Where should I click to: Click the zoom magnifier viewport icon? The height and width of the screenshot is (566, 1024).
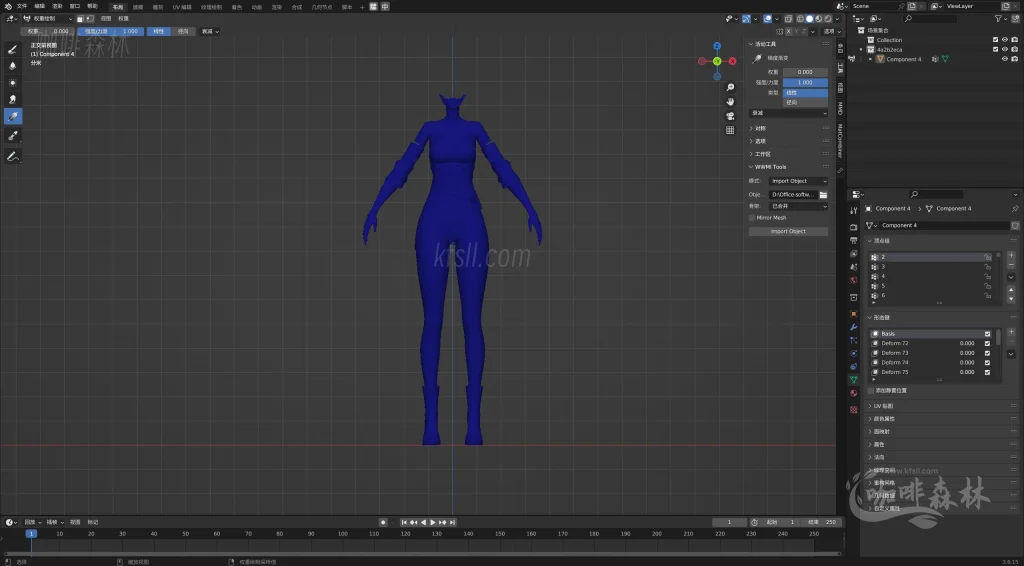pyautogui.click(x=730, y=87)
